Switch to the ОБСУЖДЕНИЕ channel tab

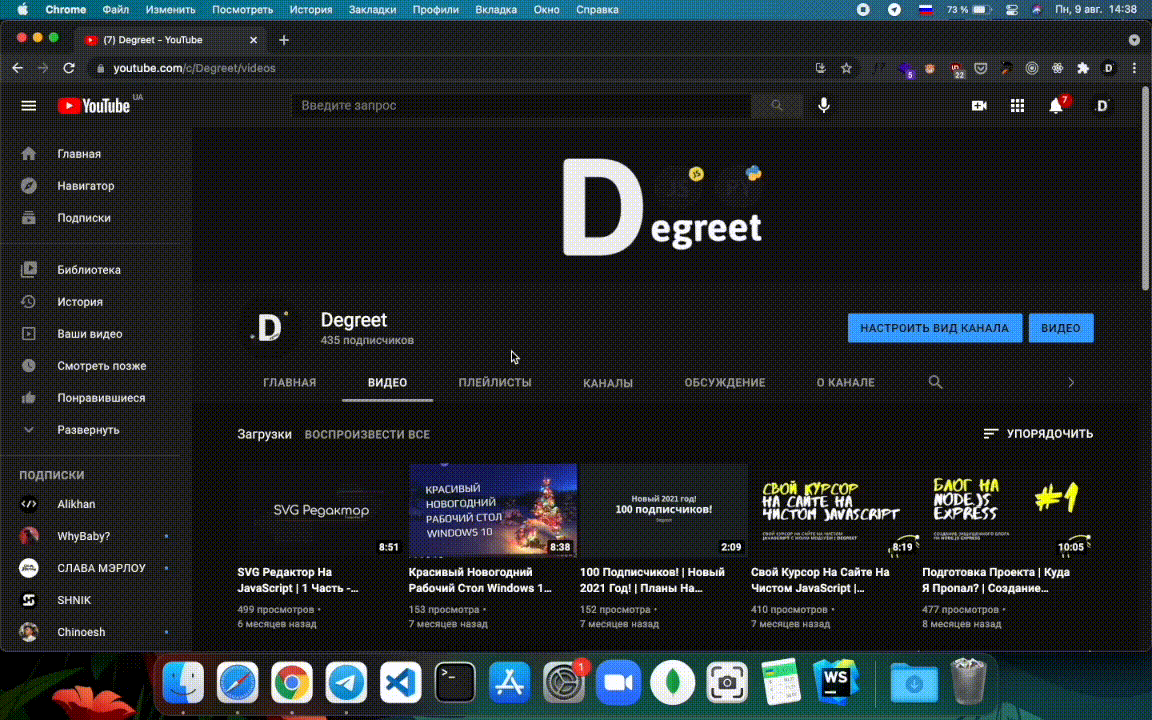pyautogui.click(x=724, y=383)
